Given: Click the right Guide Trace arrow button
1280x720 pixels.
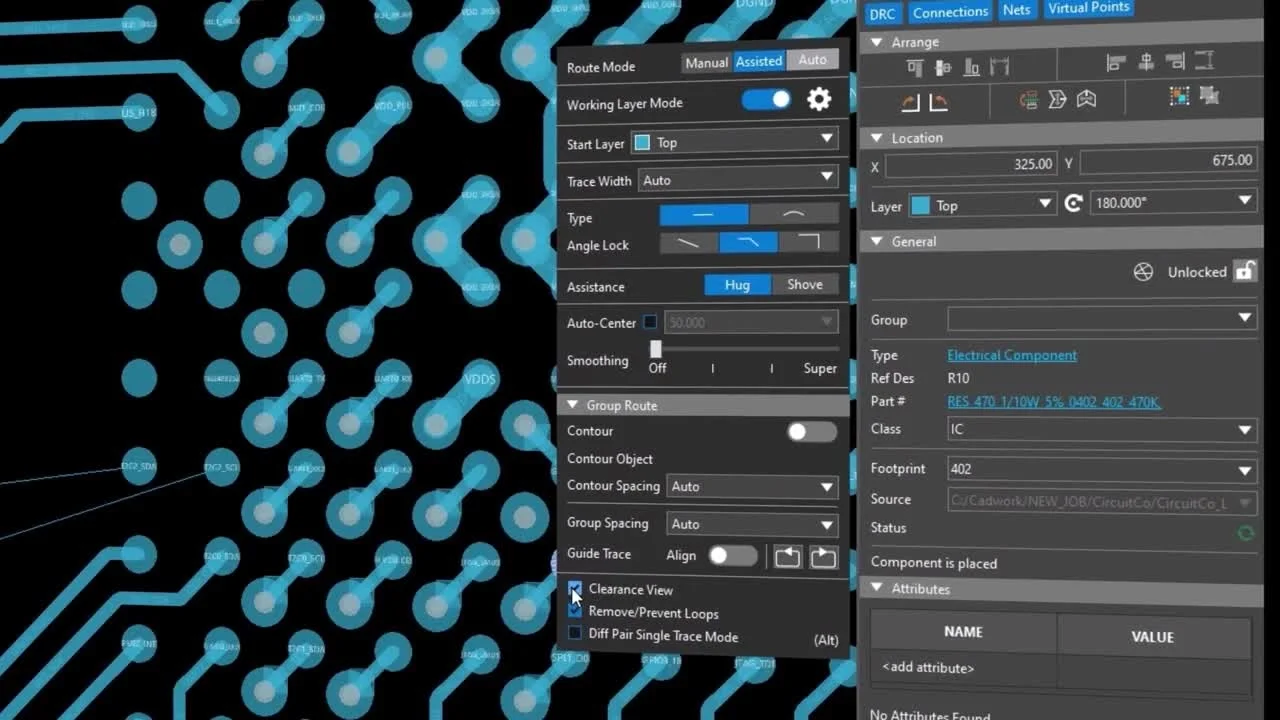Looking at the screenshot, I should tap(823, 557).
